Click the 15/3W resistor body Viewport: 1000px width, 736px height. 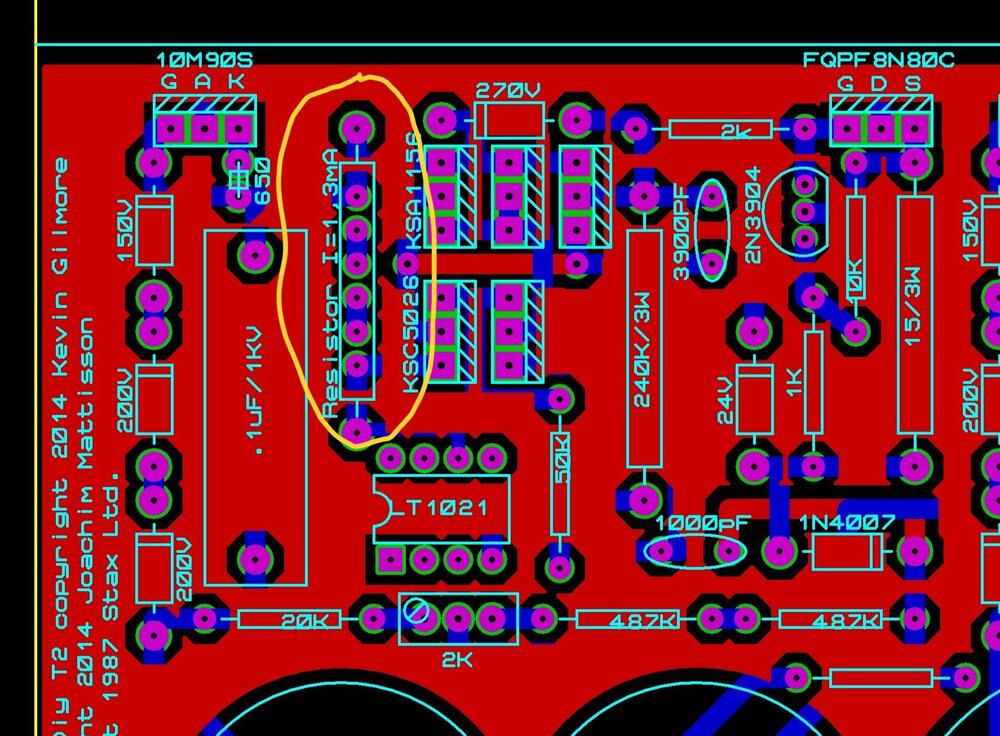pyautogui.click(x=914, y=315)
